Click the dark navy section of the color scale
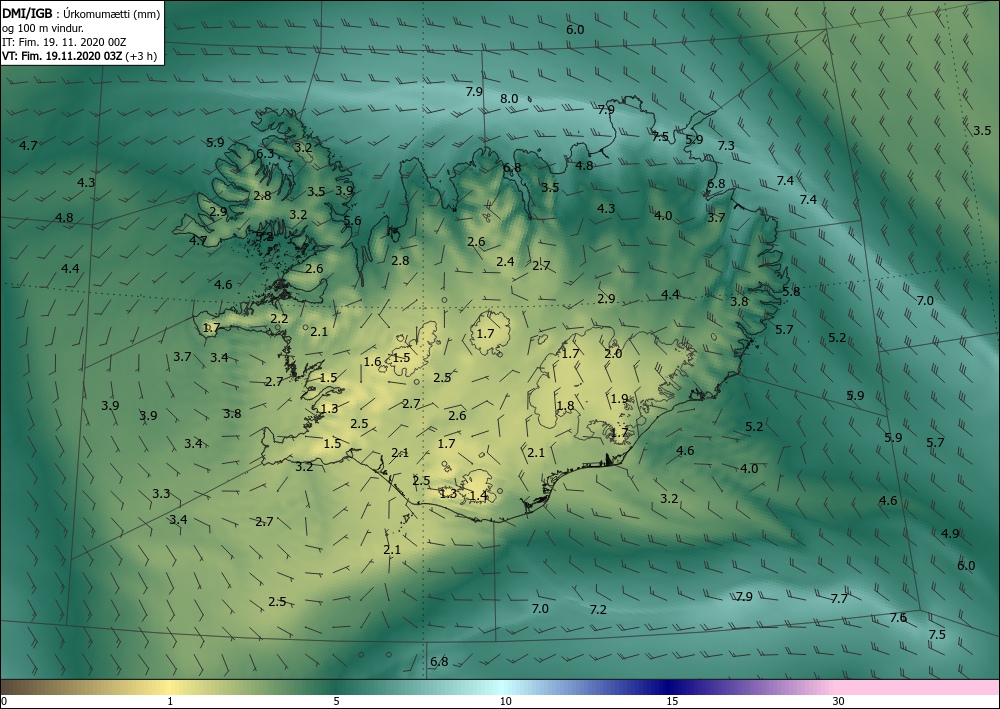 (666, 687)
